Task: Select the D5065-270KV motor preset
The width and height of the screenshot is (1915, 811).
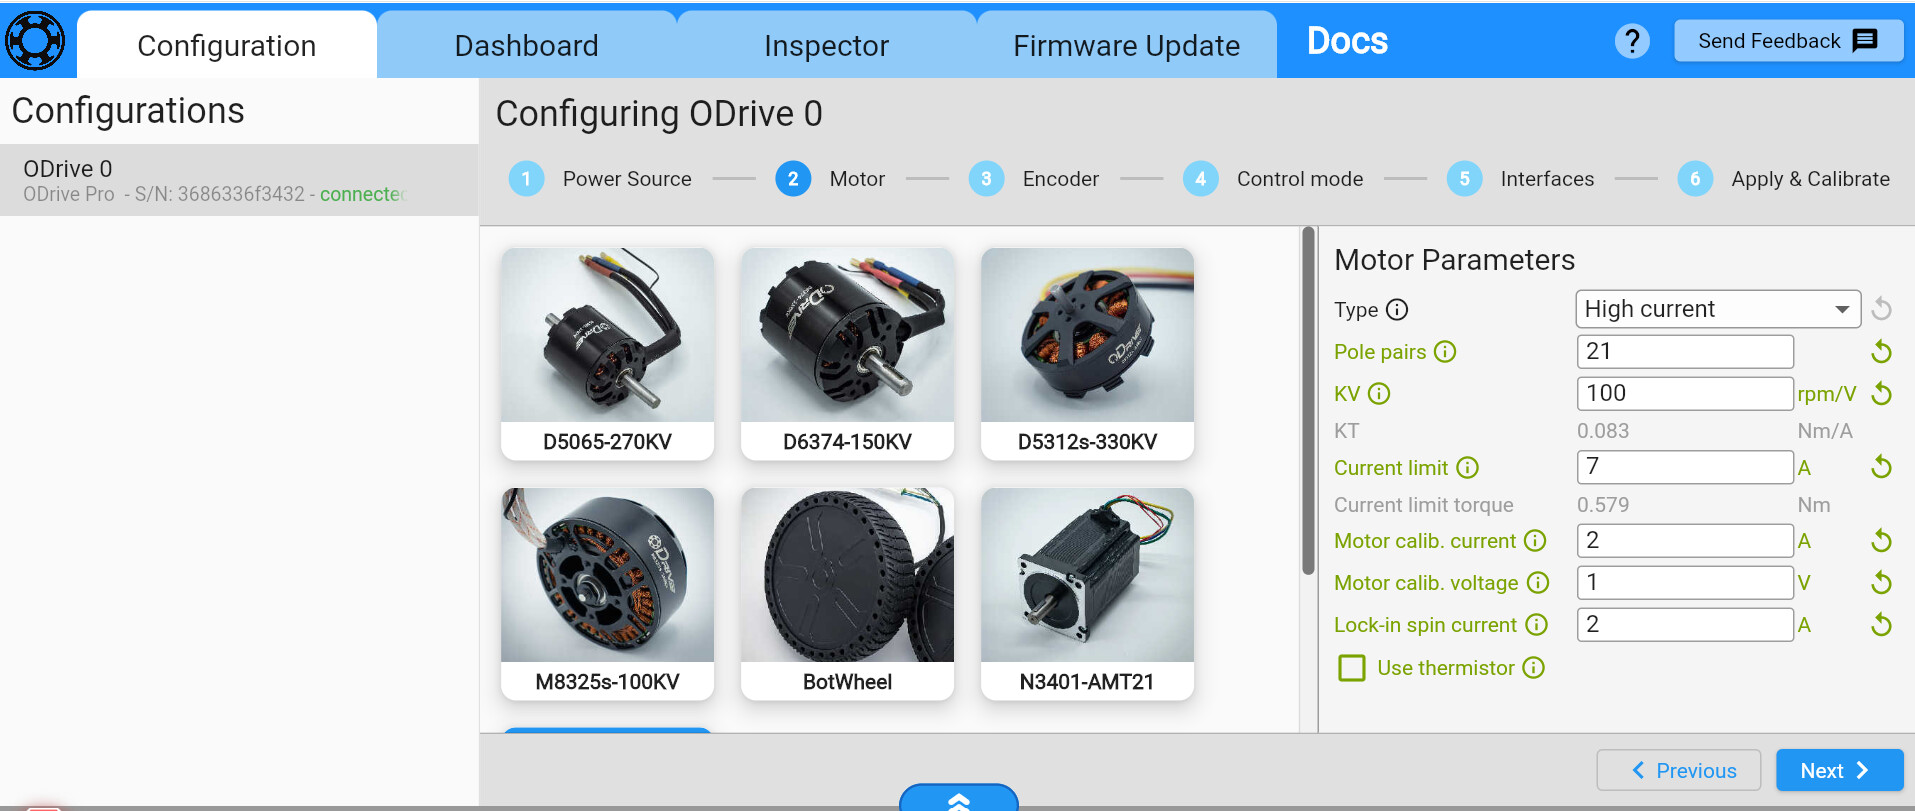Action: tap(608, 354)
